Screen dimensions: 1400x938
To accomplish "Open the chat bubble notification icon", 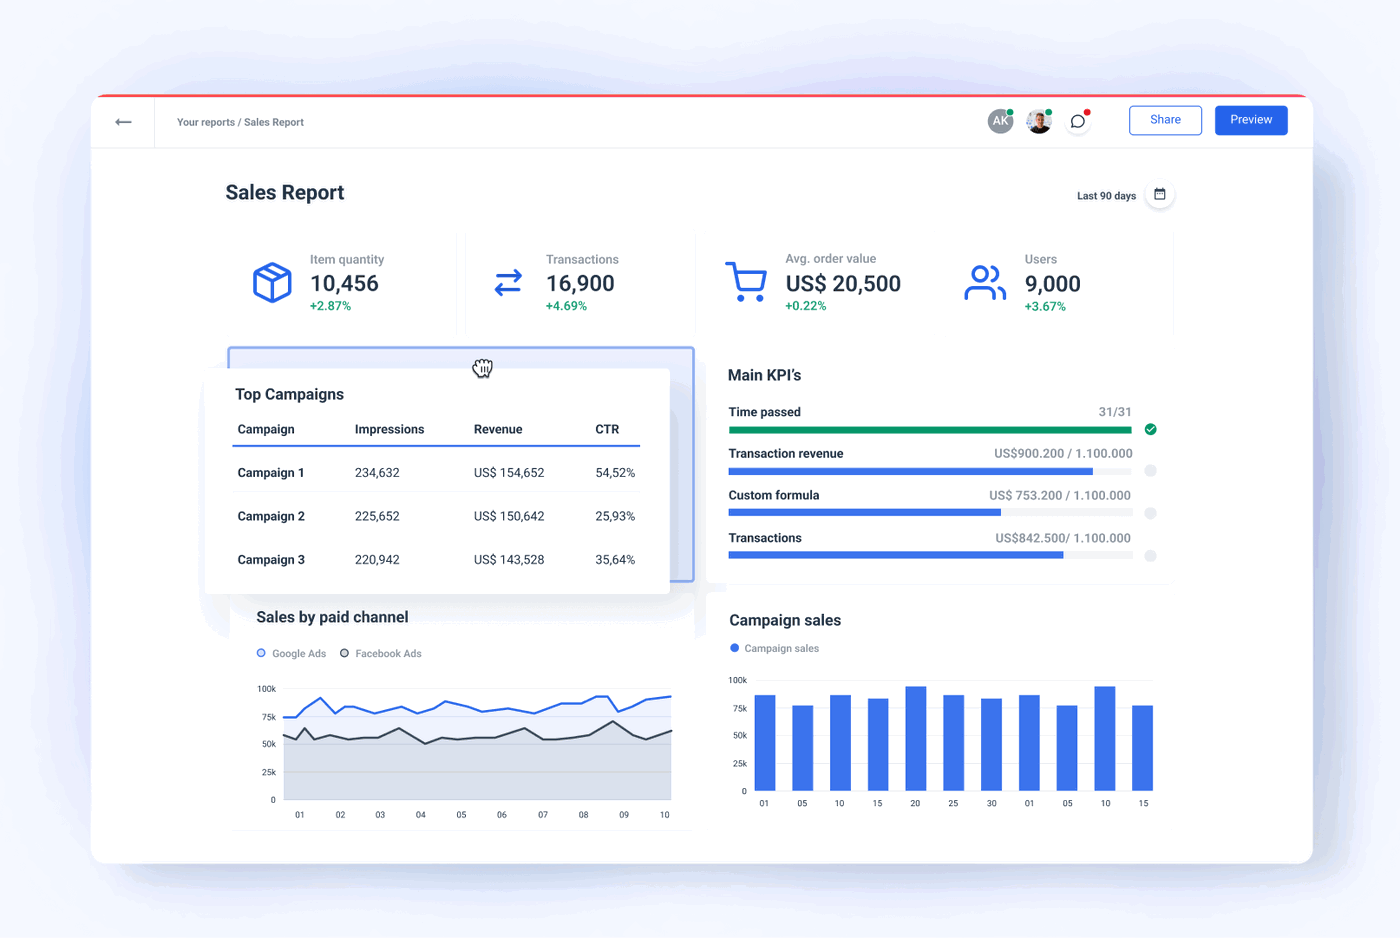I will [x=1077, y=121].
